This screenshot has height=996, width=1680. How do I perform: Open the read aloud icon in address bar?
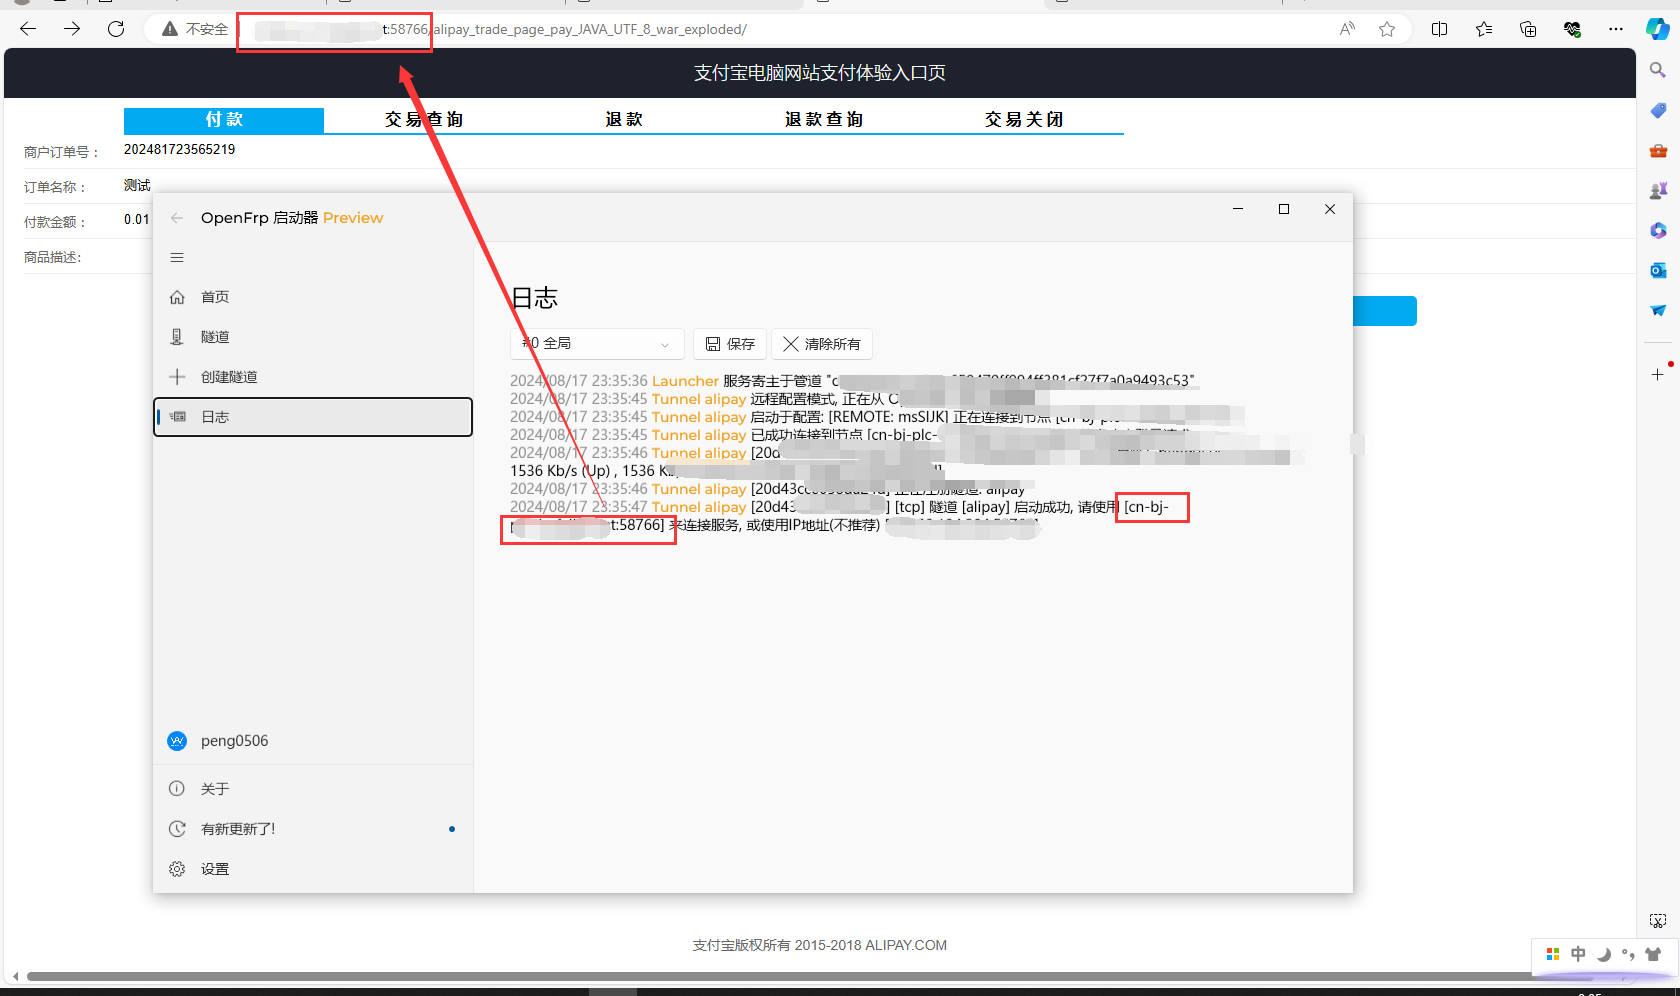tap(1347, 29)
